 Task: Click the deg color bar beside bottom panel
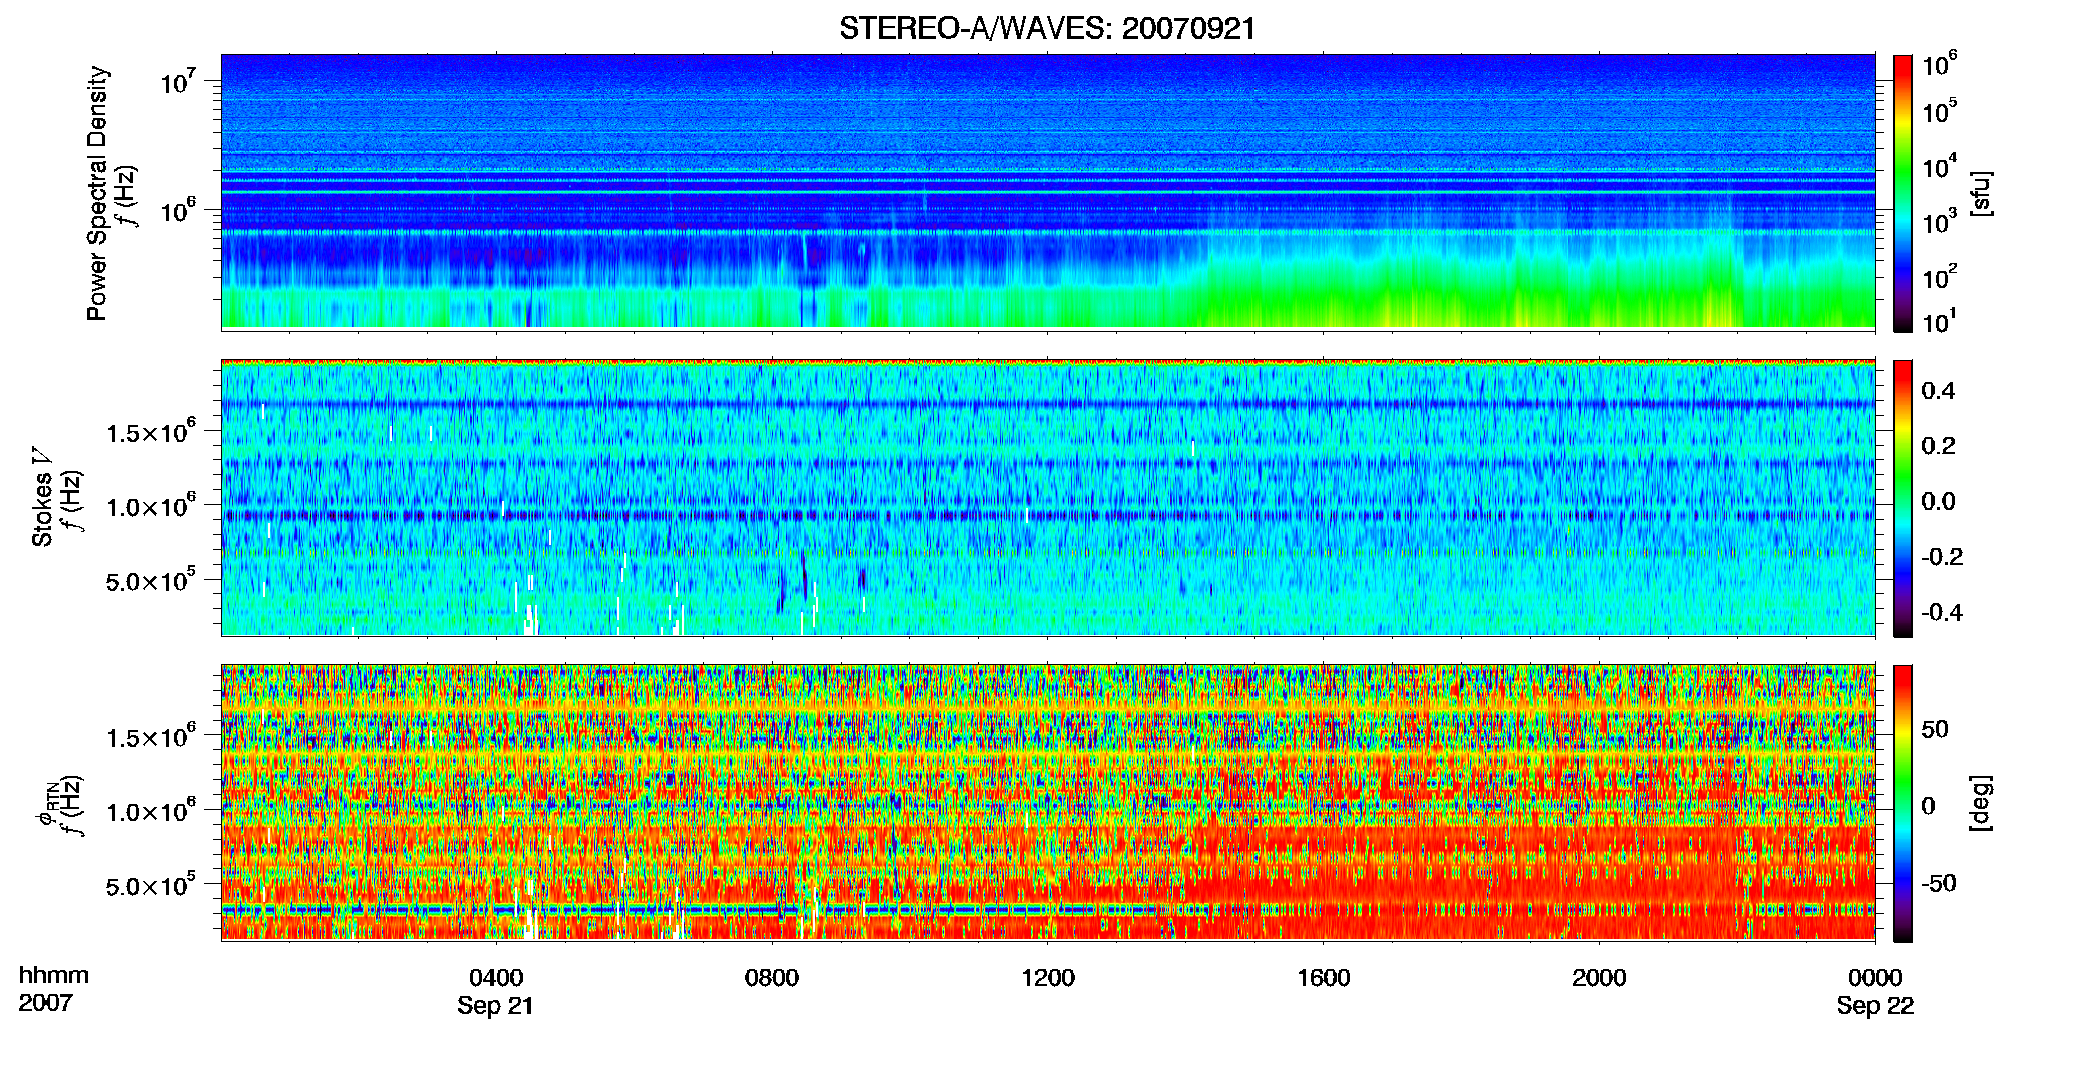1903,803
